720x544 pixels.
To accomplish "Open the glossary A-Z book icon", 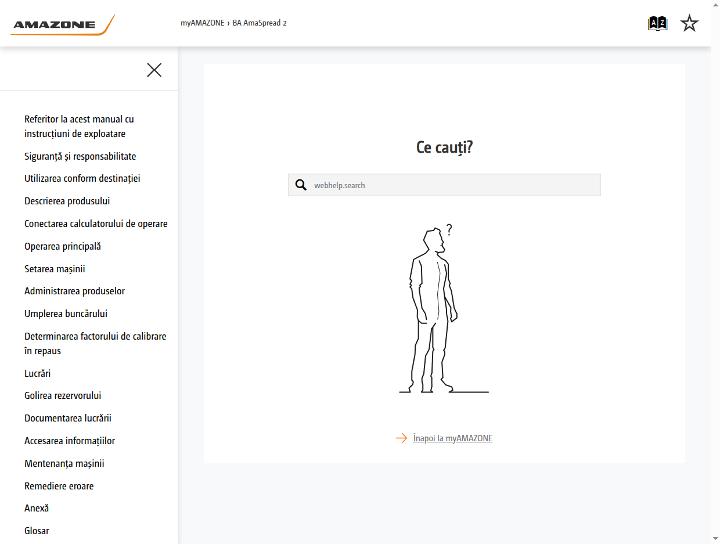I will 657,23.
